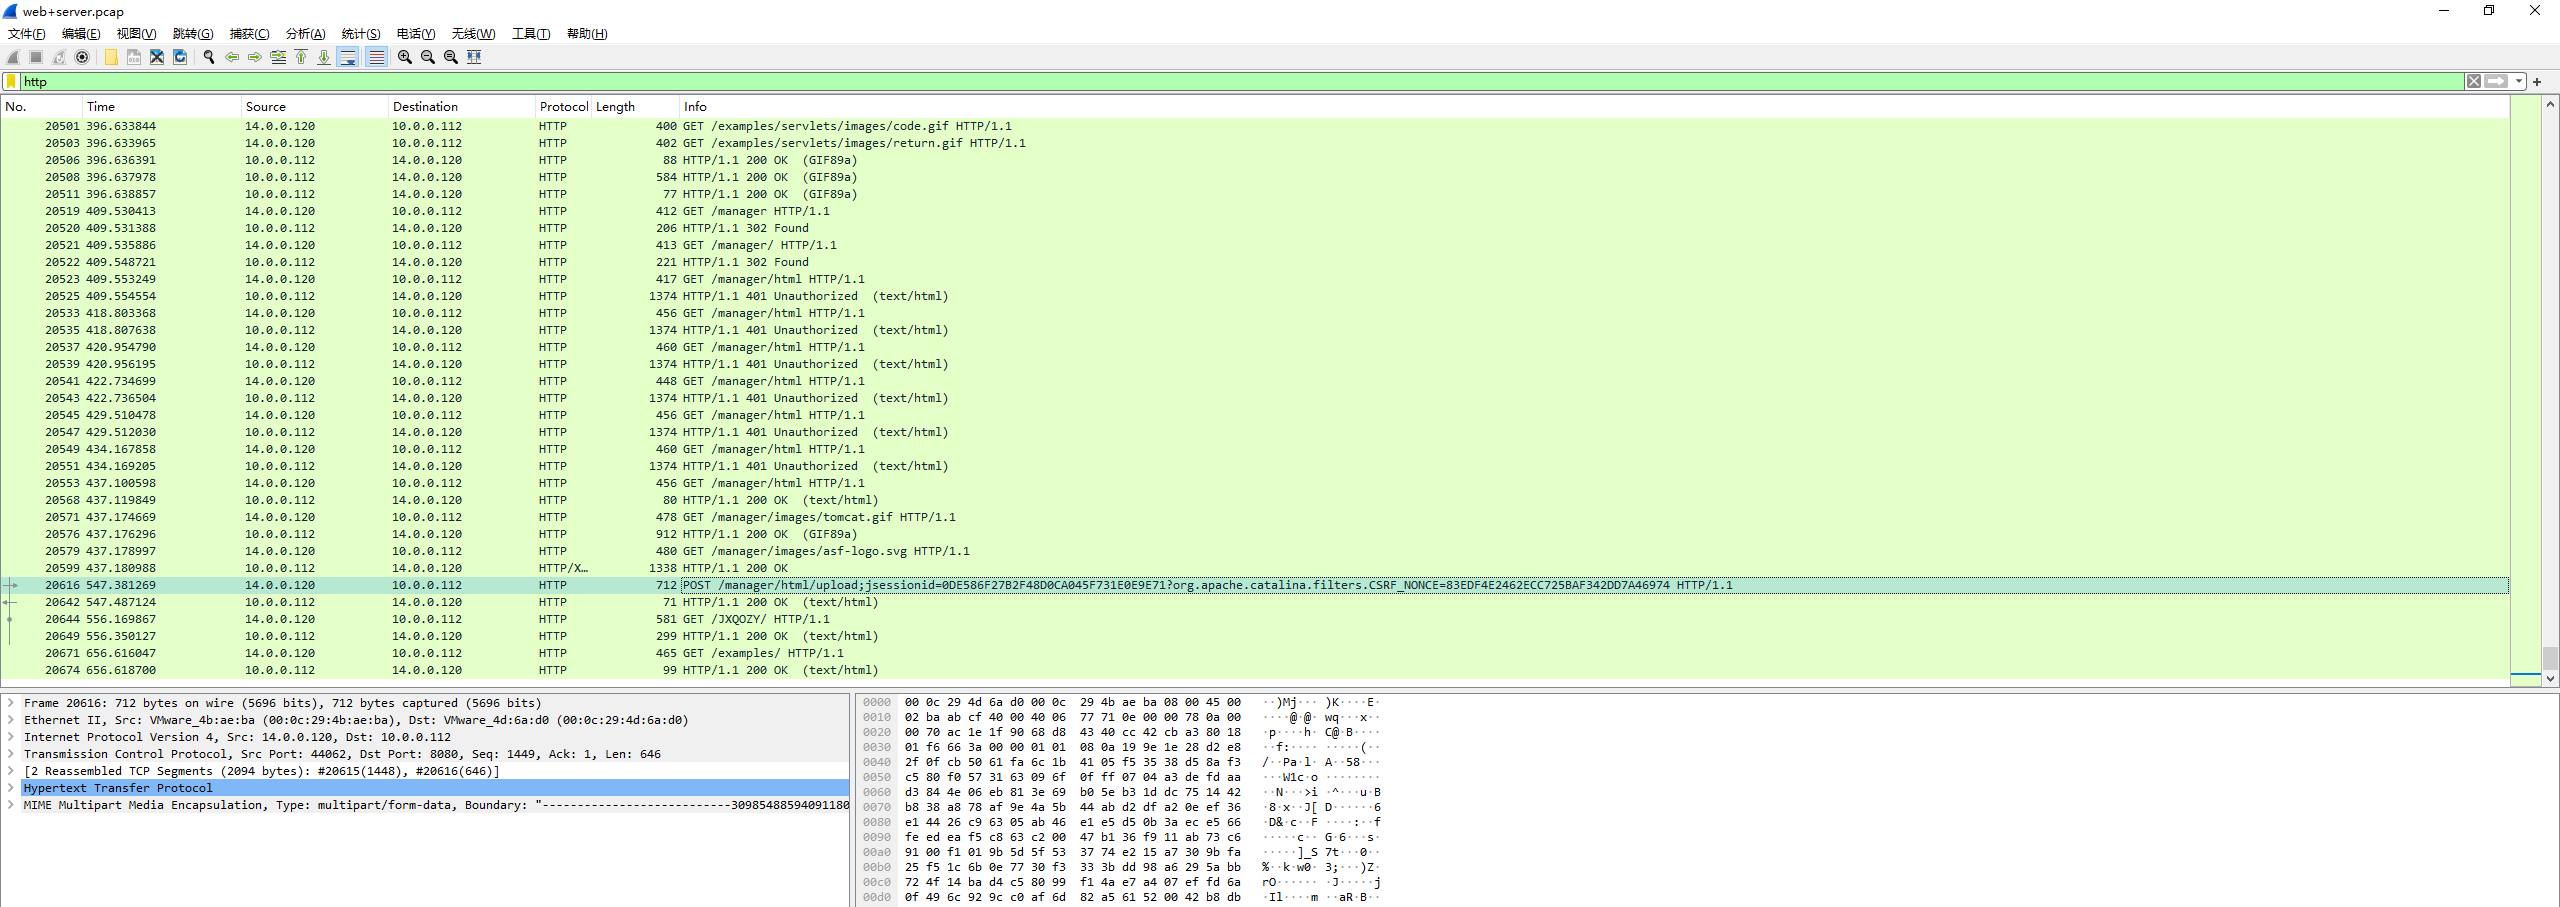Zoom out main window text
Screen dimensions: 2560x907
click(428, 57)
